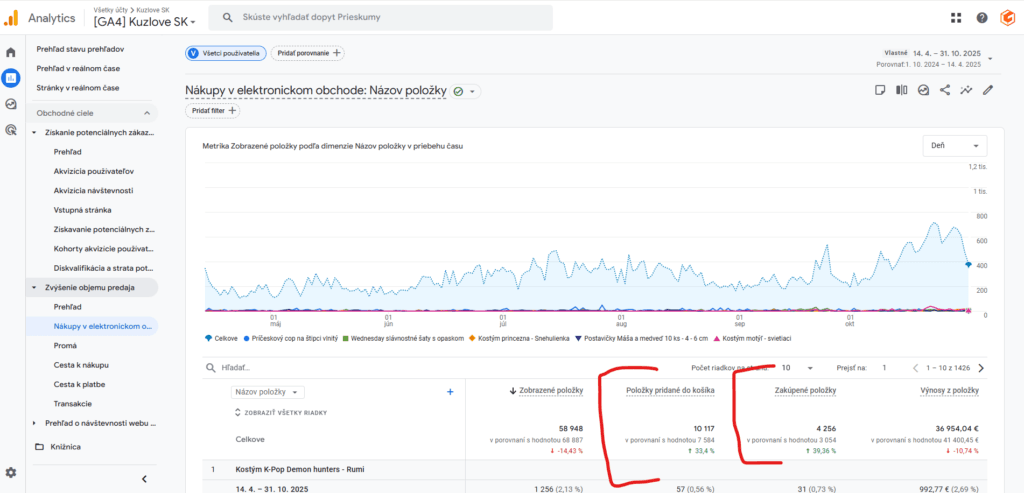Viewport: 1024px width, 493px height.
Task: Open the Google apps grid icon
Action: [x=956, y=18]
